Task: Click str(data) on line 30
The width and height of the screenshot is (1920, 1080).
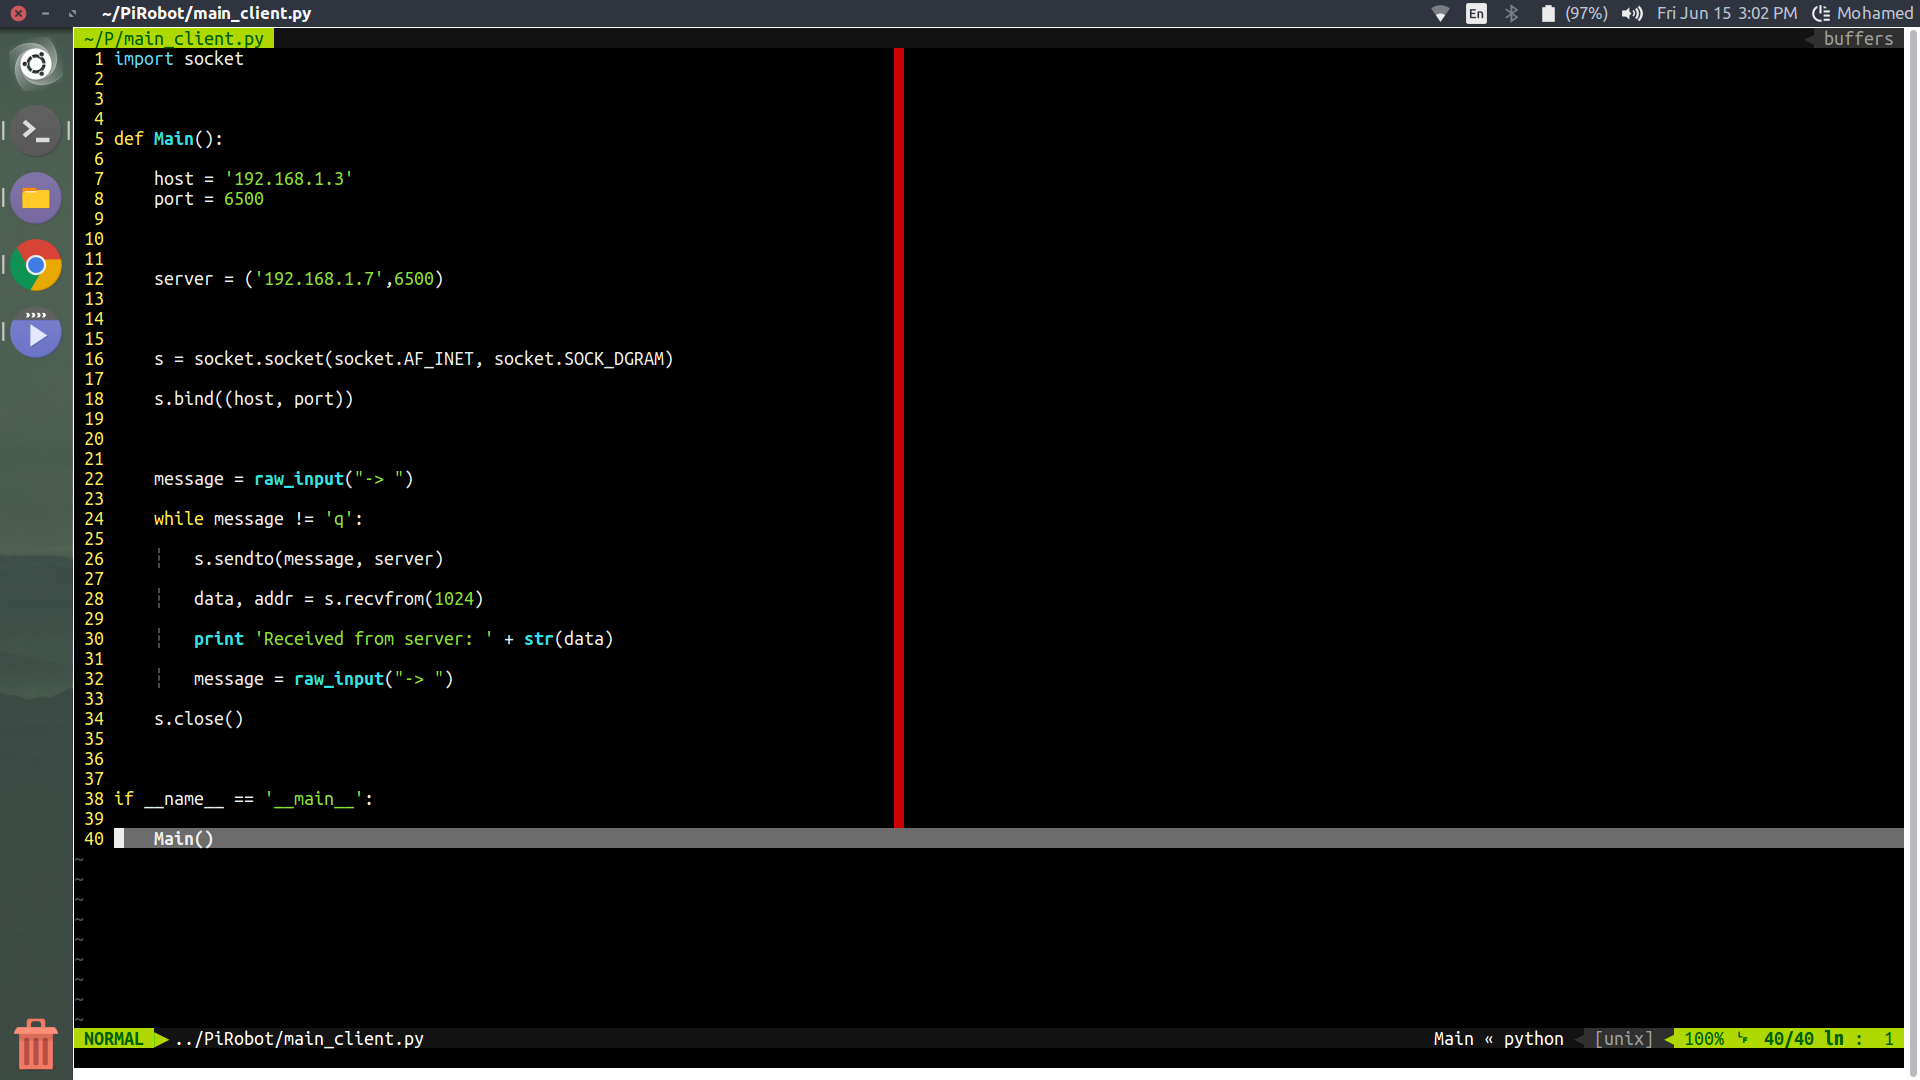Action: tap(568, 639)
